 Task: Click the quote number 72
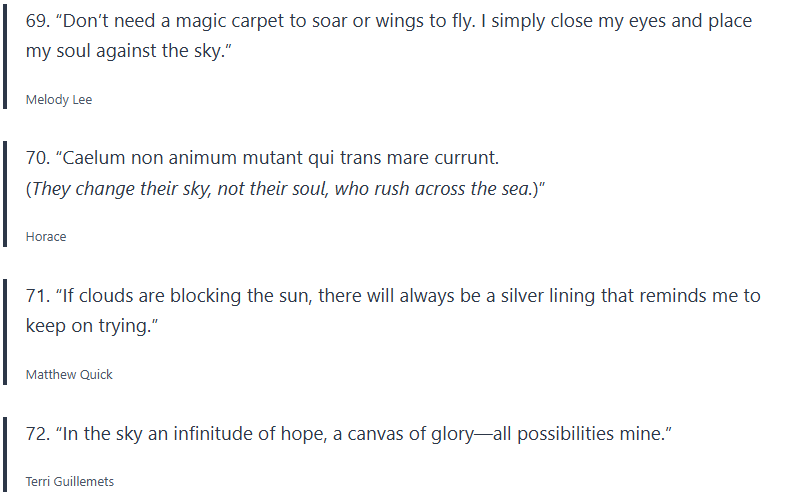37,434
